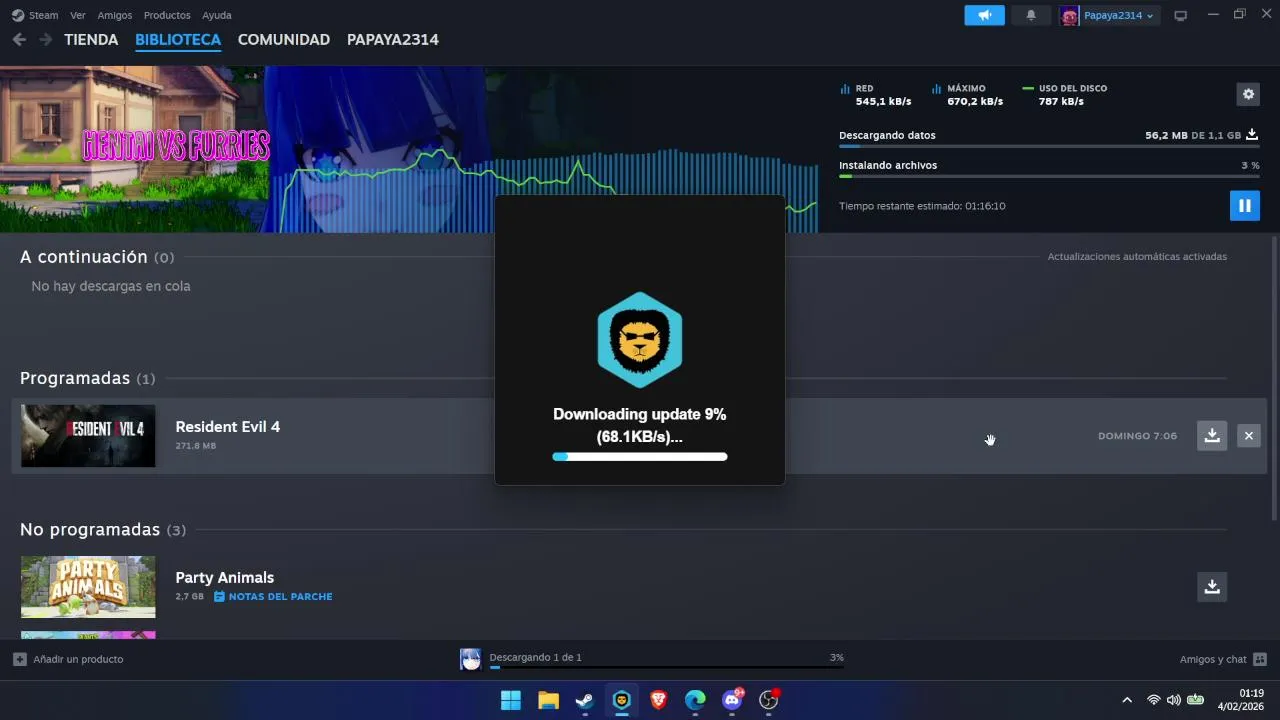Select the Party Animals title

coord(225,578)
